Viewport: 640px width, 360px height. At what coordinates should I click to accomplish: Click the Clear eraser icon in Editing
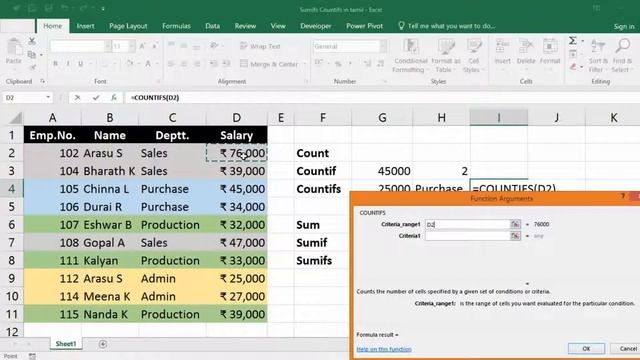(x=573, y=67)
